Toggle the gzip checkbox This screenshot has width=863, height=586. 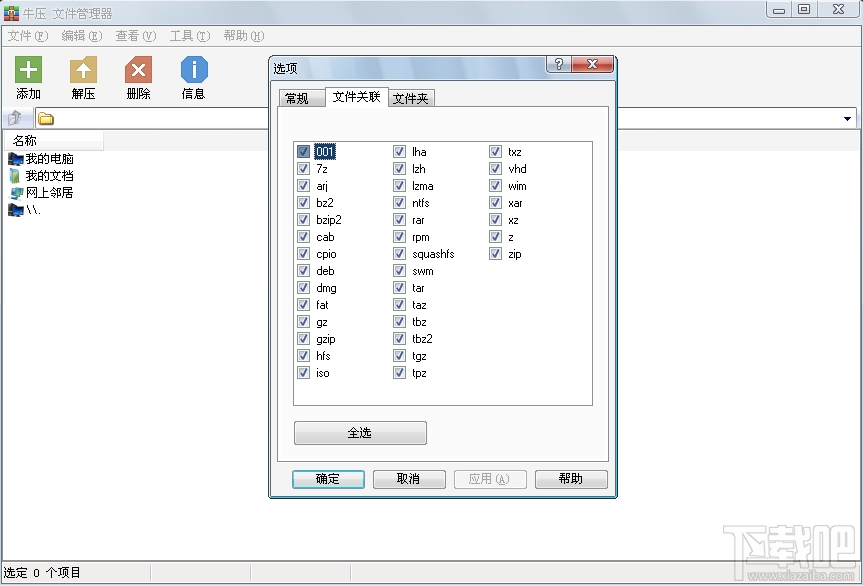point(303,338)
